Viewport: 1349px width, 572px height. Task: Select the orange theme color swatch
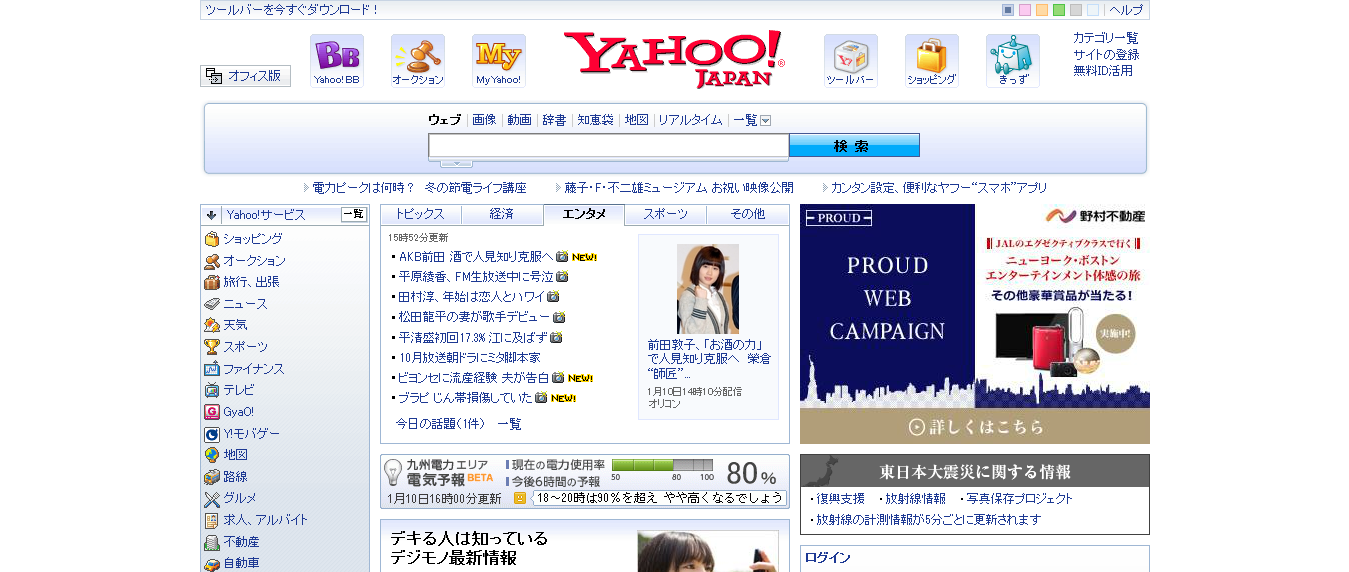click(1042, 10)
